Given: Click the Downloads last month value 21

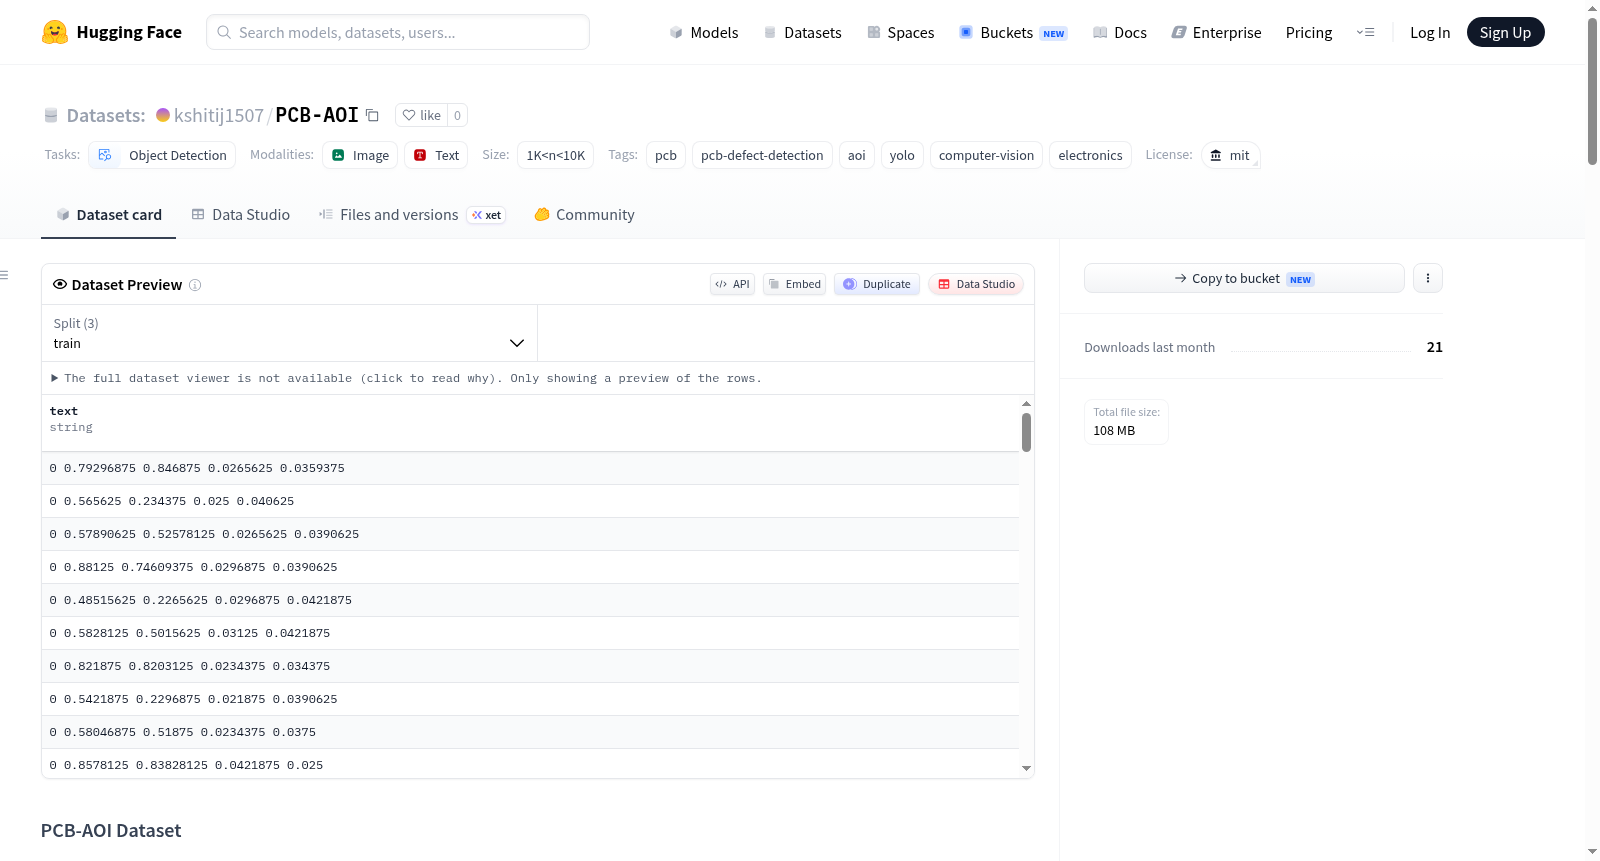Looking at the screenshot, I should pos(1434,347).
